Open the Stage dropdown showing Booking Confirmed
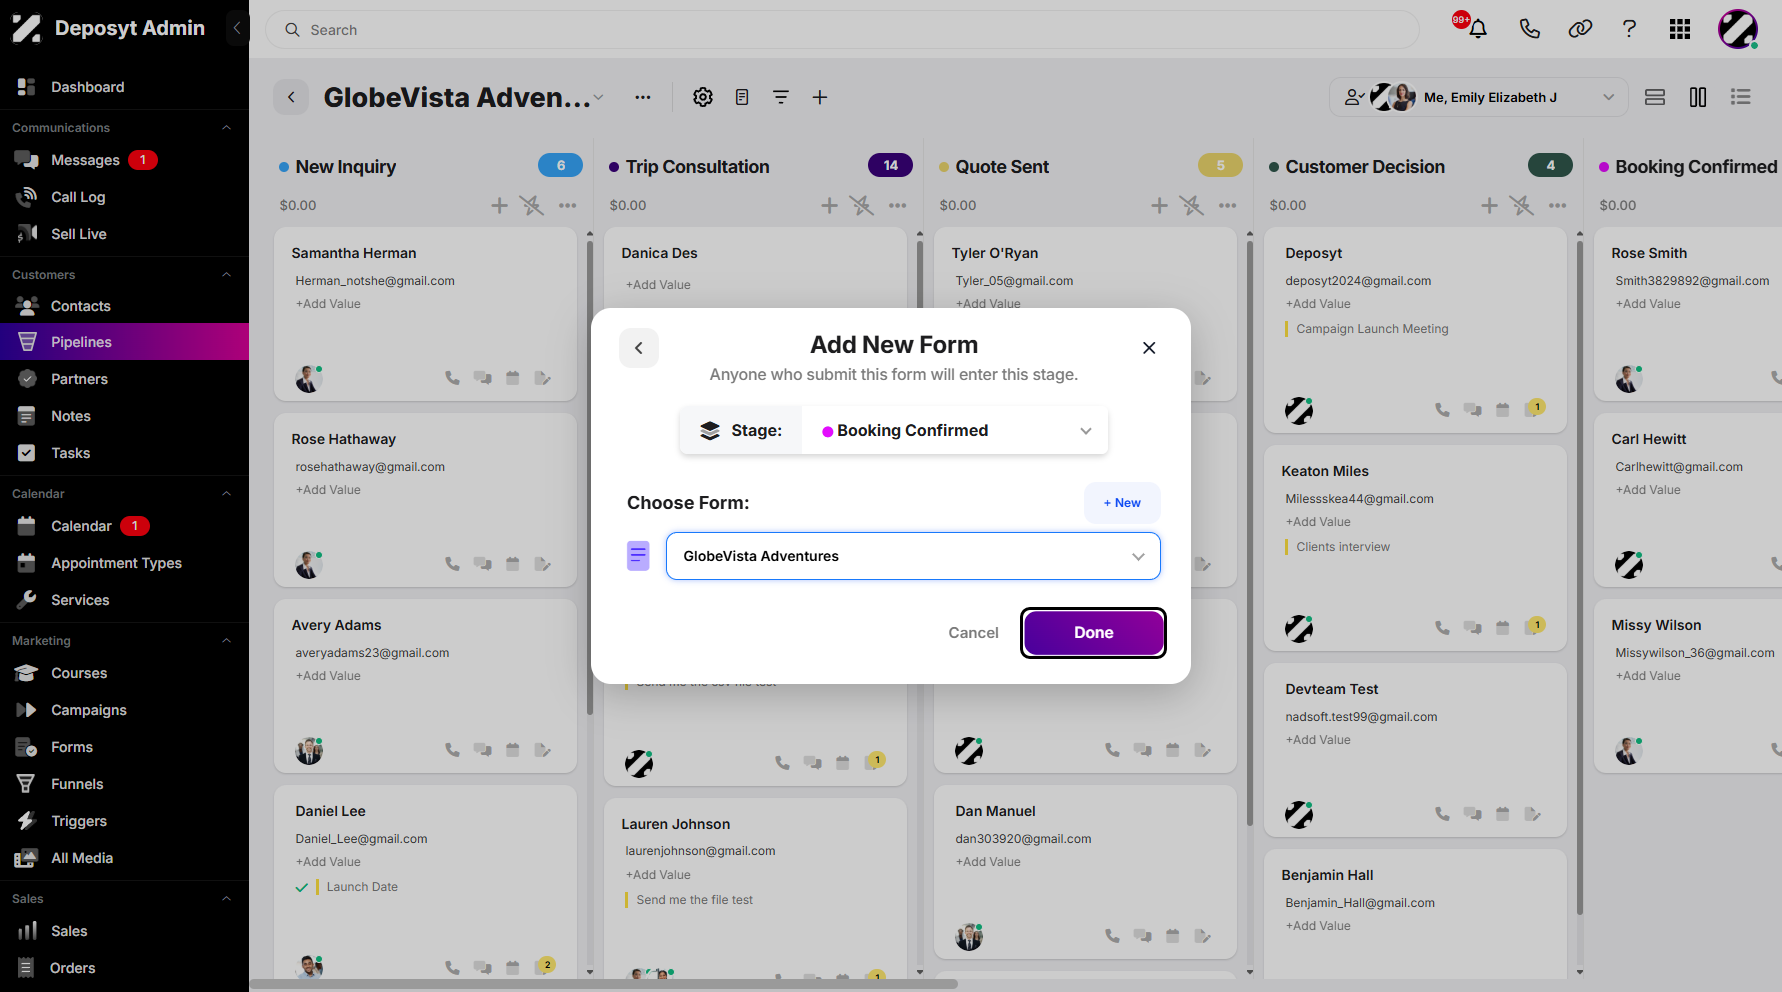 tap(954, 430)
